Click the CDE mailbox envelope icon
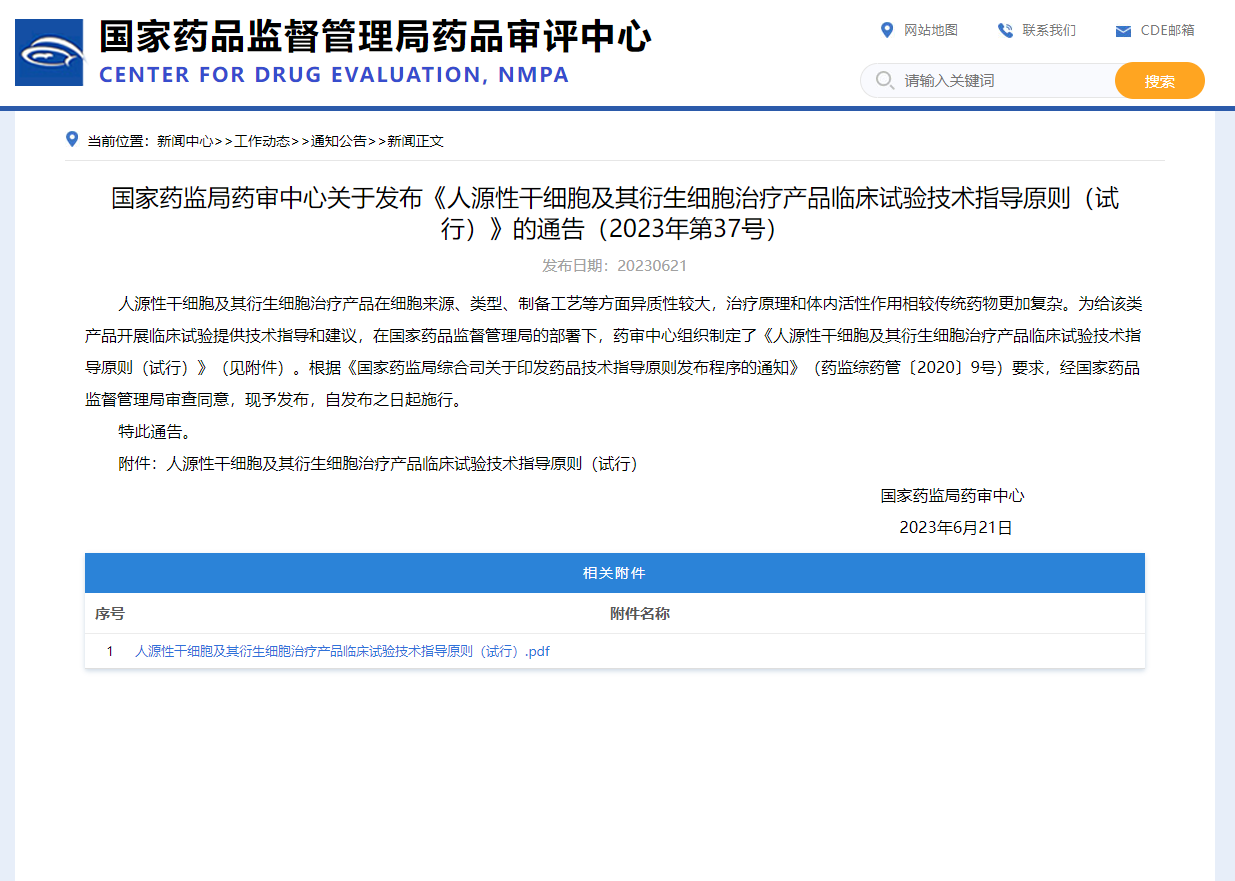The image size is (1235, 881). (x=1123, y=31)
